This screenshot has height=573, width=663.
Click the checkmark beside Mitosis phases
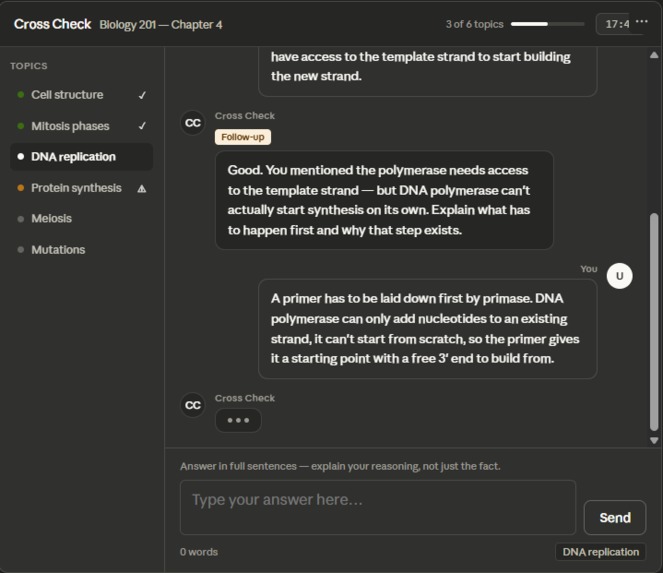(142, 126)
